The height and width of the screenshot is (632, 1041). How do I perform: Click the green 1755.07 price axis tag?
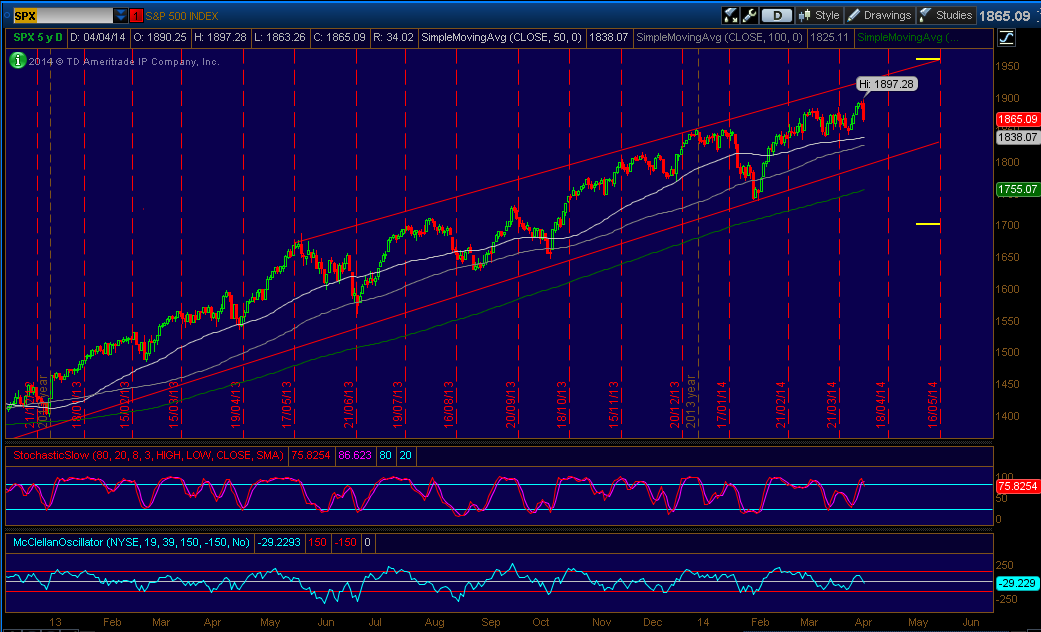1017,189
